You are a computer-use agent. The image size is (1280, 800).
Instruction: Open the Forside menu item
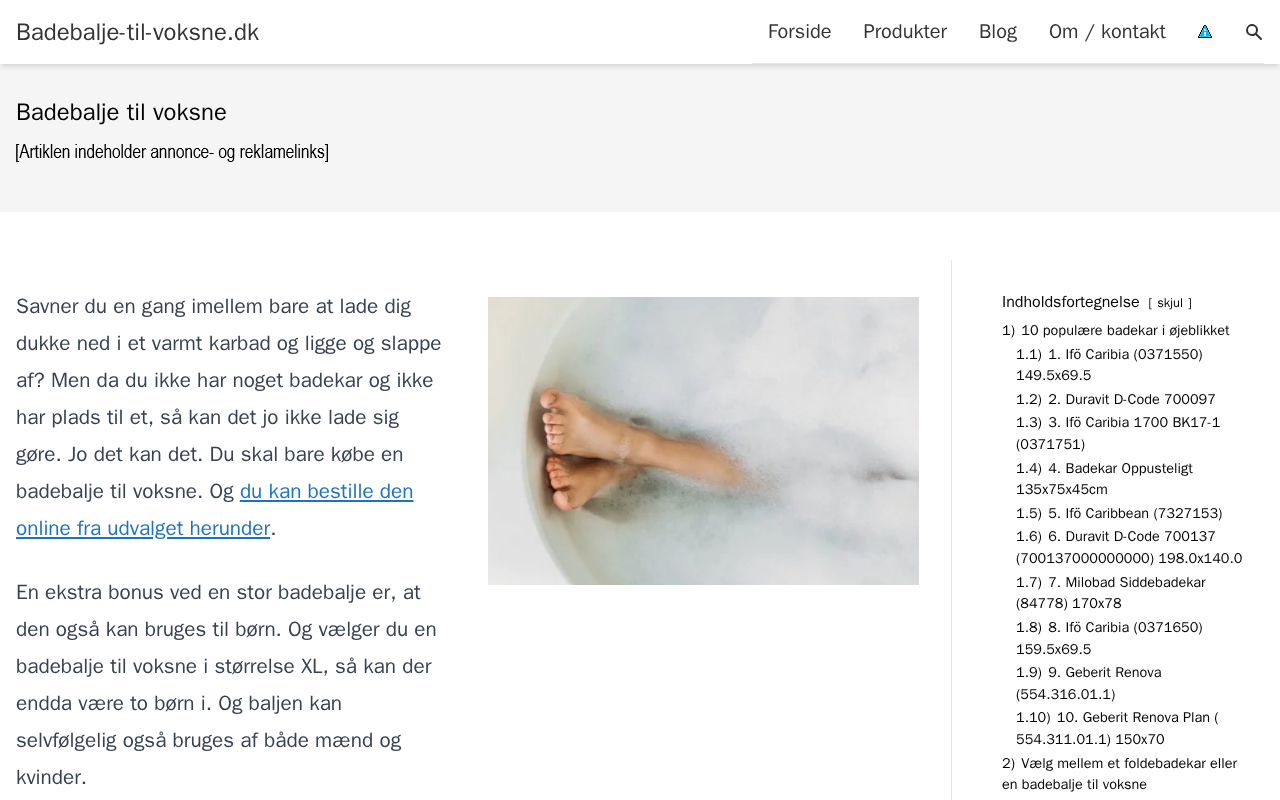coord(799,32)
